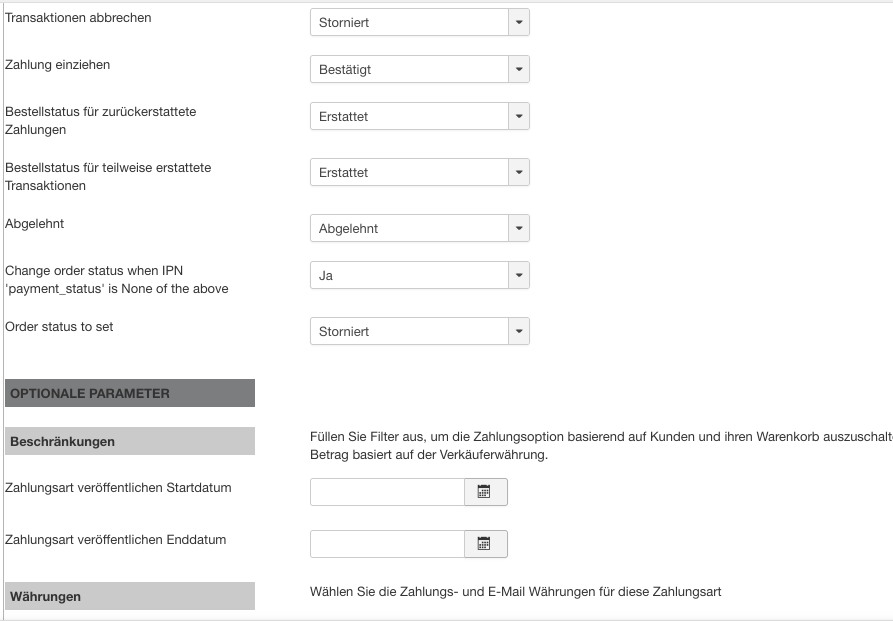893x621 pixels.
Task: Select the Beschränkungen section header
Action: tap(130, 441)
